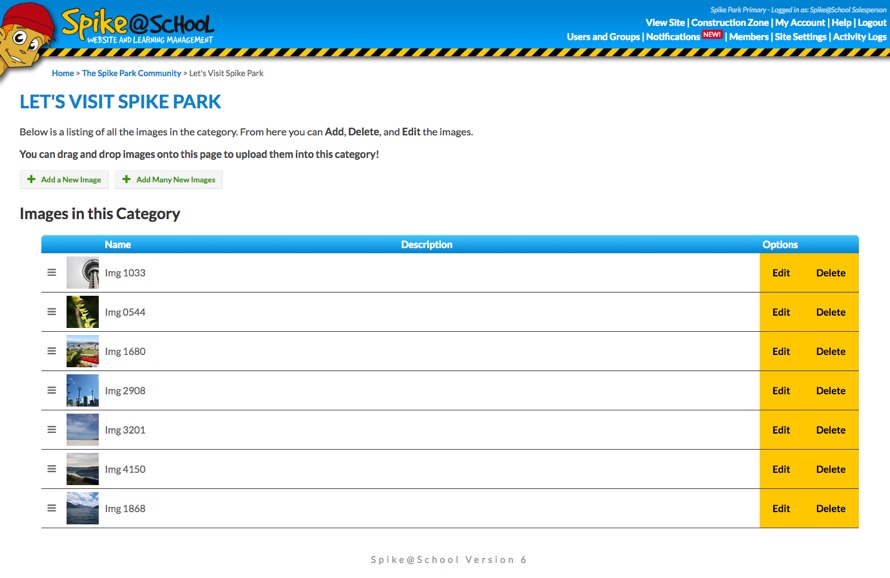The height and width of the screenshot is (578, 890).
Task: Open the Img 4150 thumbnail
Action: point(82,469)
